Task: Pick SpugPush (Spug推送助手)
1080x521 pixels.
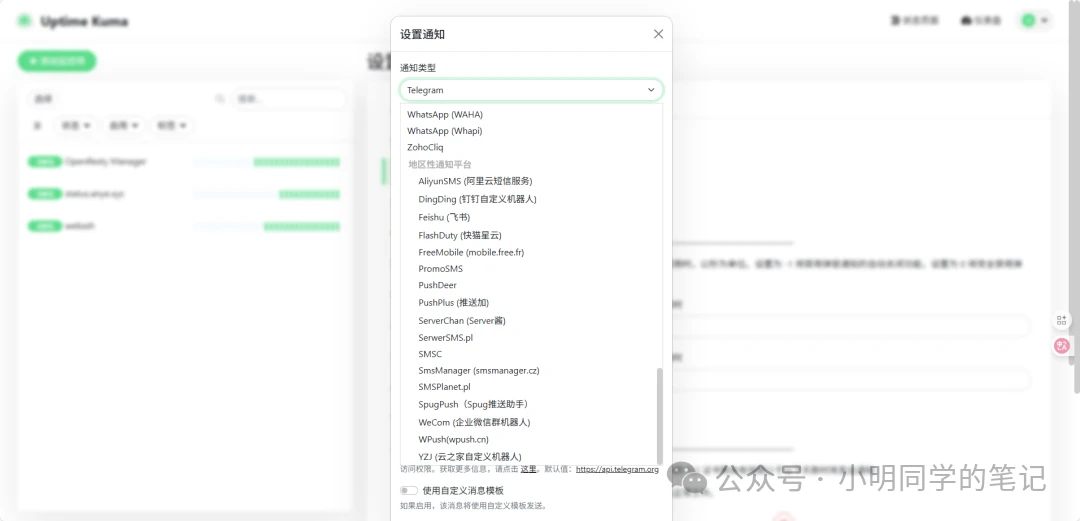Action: pos(475,405)
